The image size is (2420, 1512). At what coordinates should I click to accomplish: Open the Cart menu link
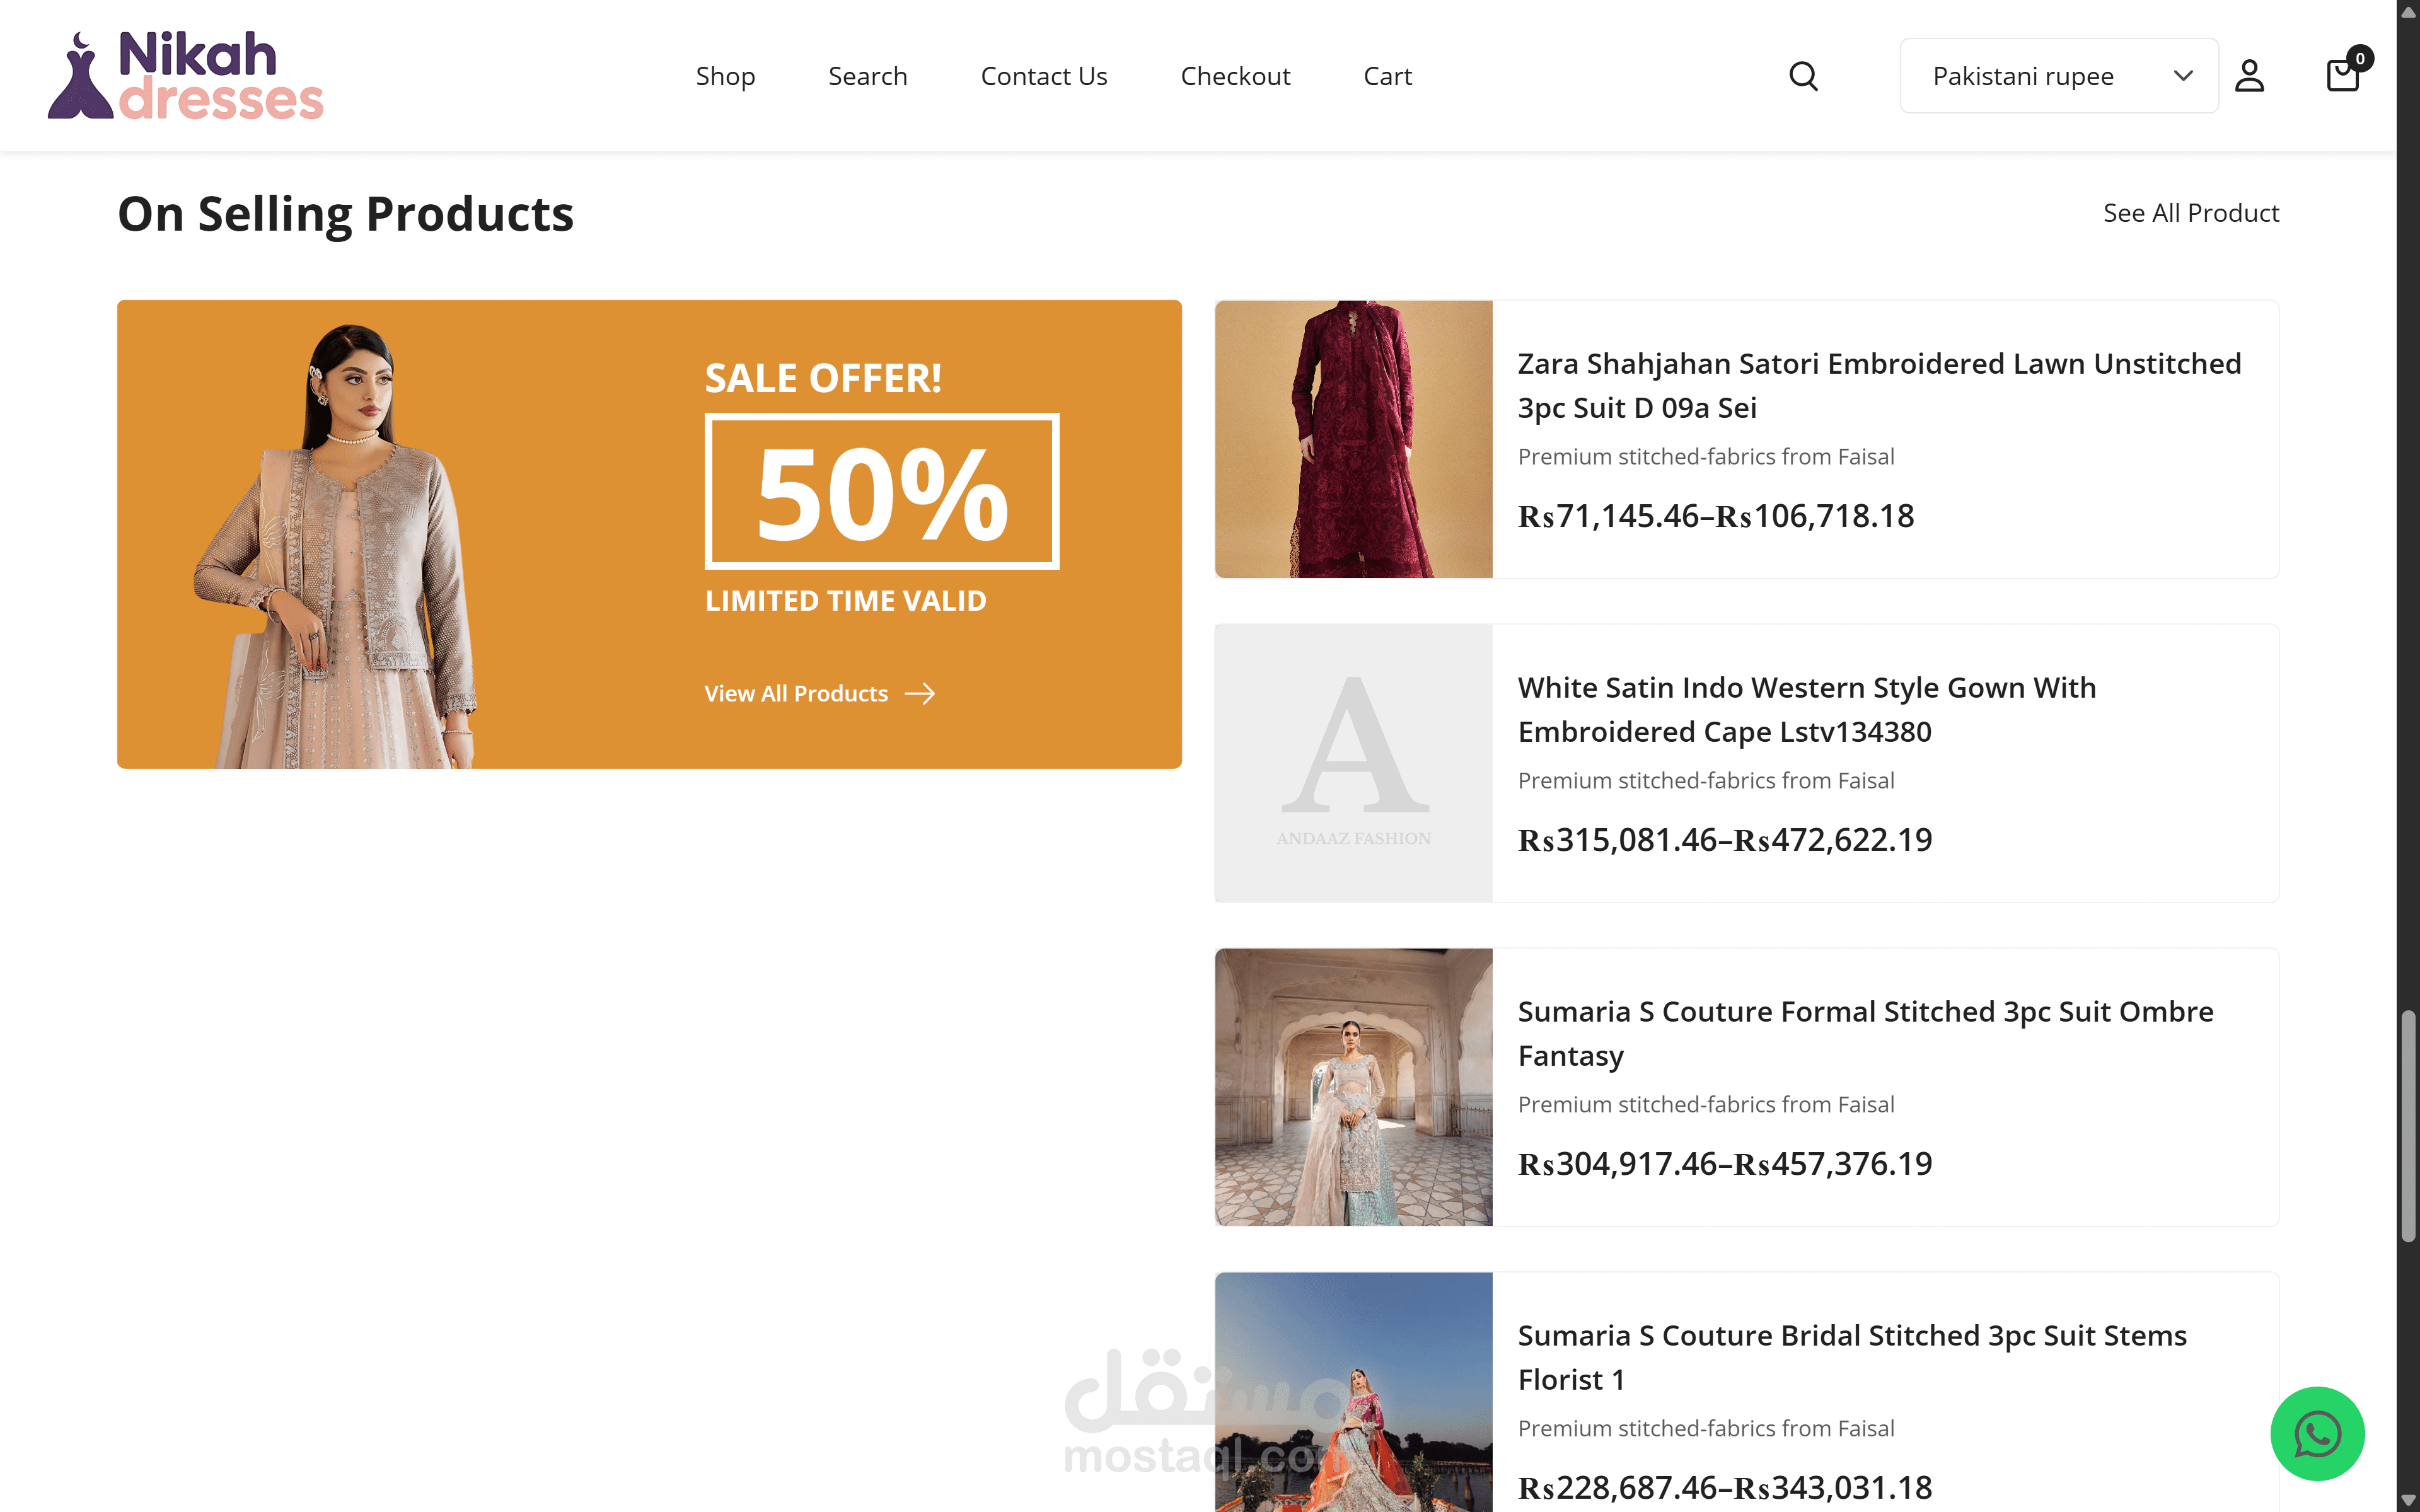pyautogui.click(x=1387, y=76)
